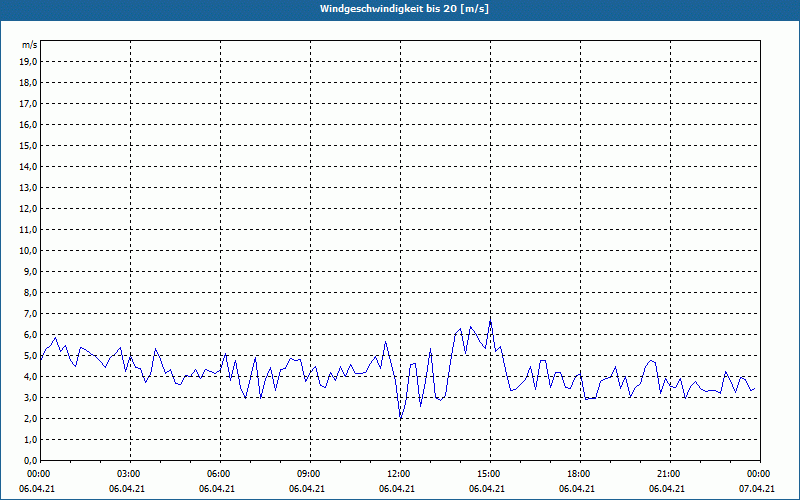Screen dimensions: 800x500
Task: Click the "18,0" y-axis label
Action: [29, 83]
